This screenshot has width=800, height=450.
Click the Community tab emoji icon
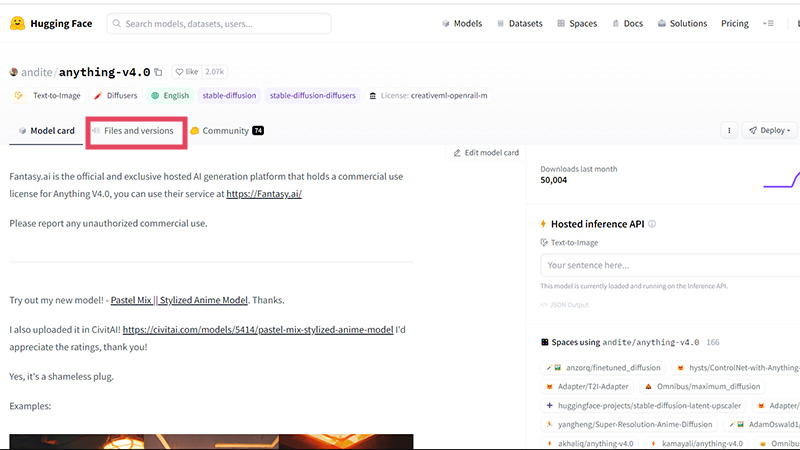pos(194,131)
